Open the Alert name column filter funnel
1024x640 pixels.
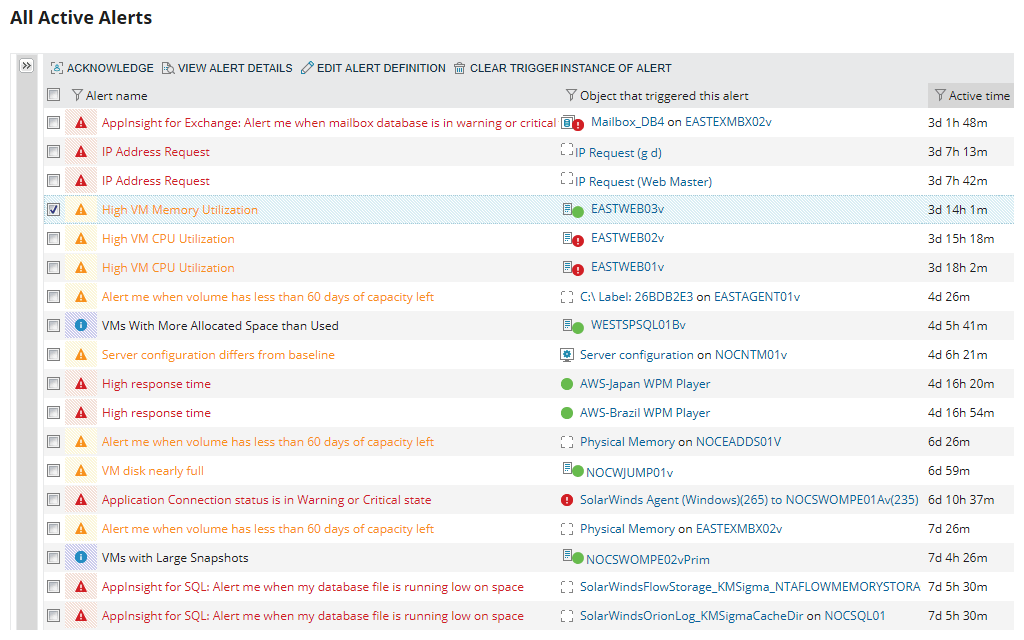[76, 95]
